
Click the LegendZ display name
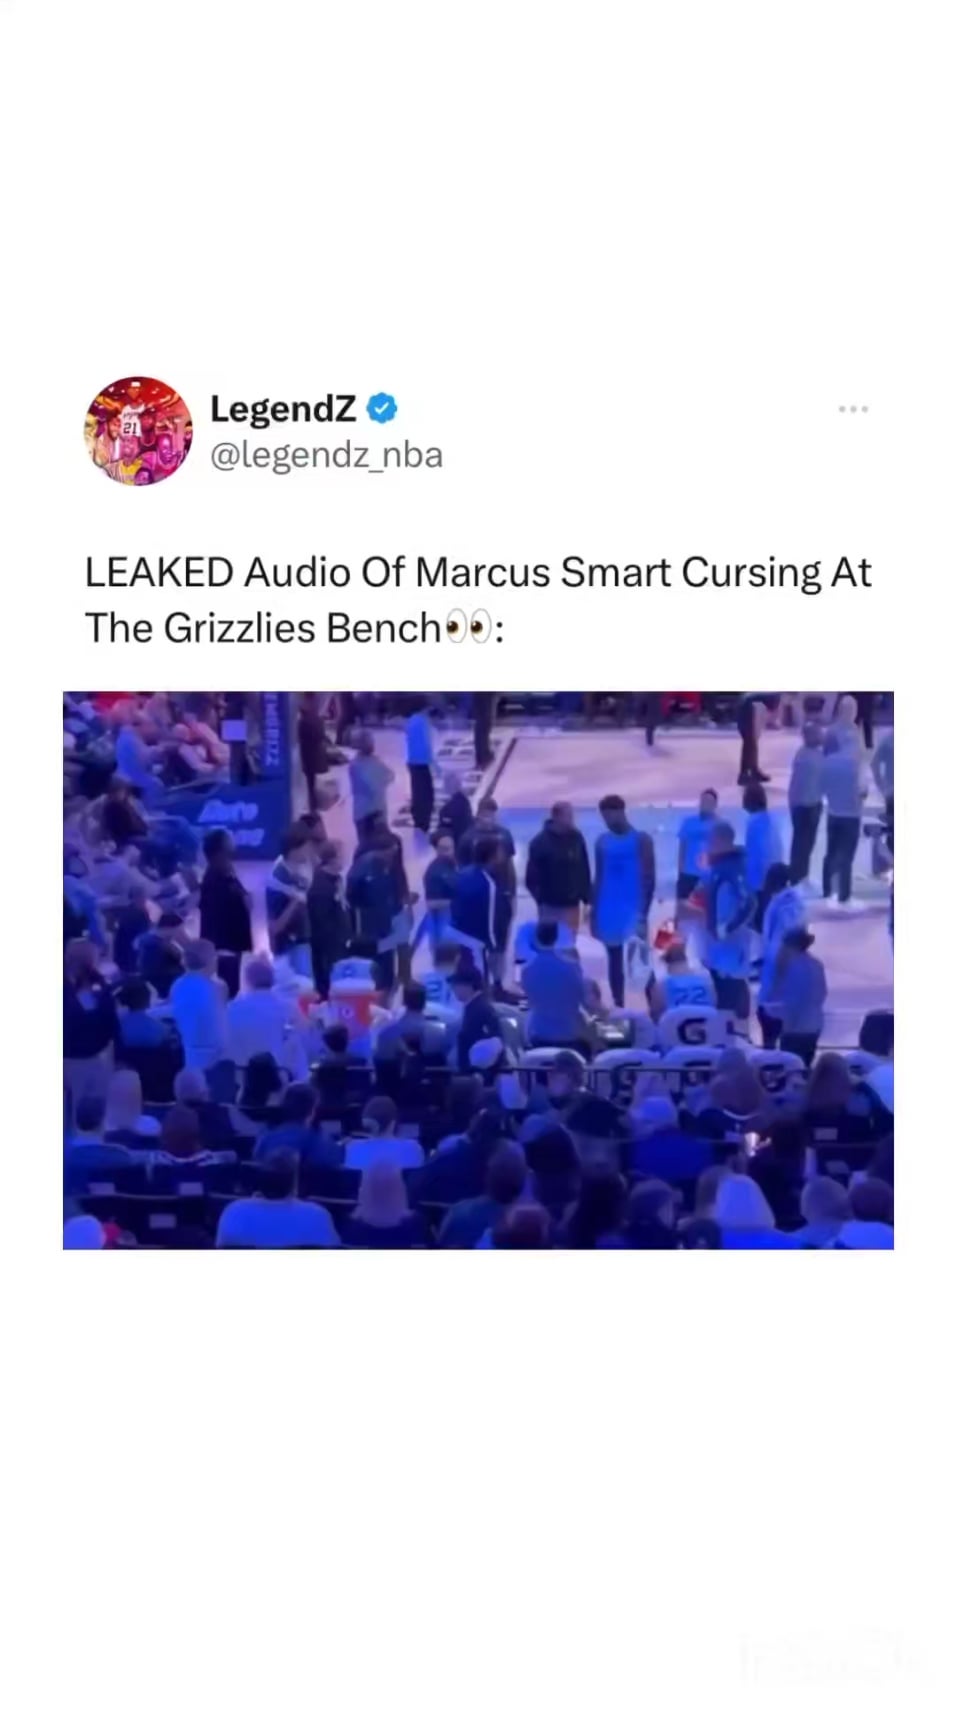pyautogui.click(x=283, y=408)
